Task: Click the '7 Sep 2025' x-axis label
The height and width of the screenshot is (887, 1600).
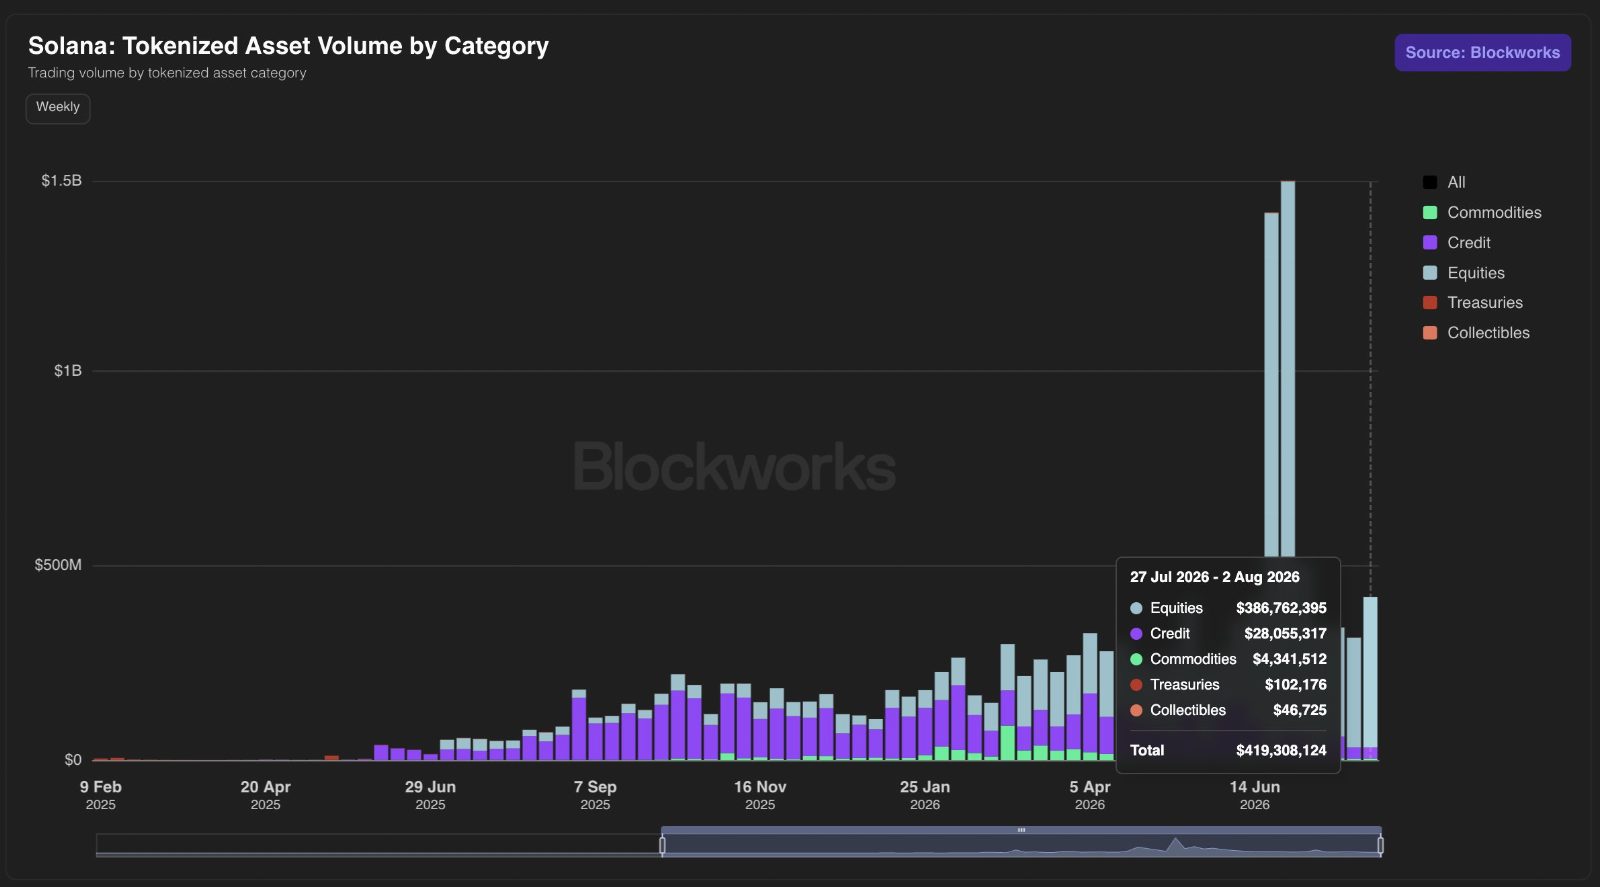Action: (595, 795)
